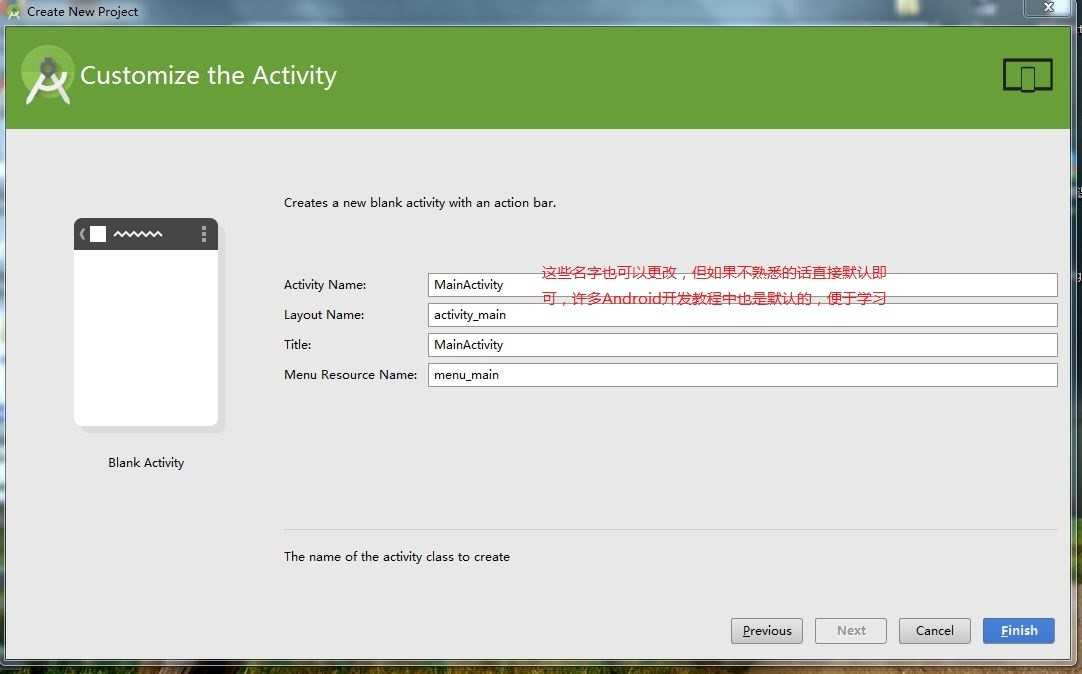The image size is (1082, 674).
Task: Click 'Creates a new blank activity' description text
Action: [x=420, y=203]
